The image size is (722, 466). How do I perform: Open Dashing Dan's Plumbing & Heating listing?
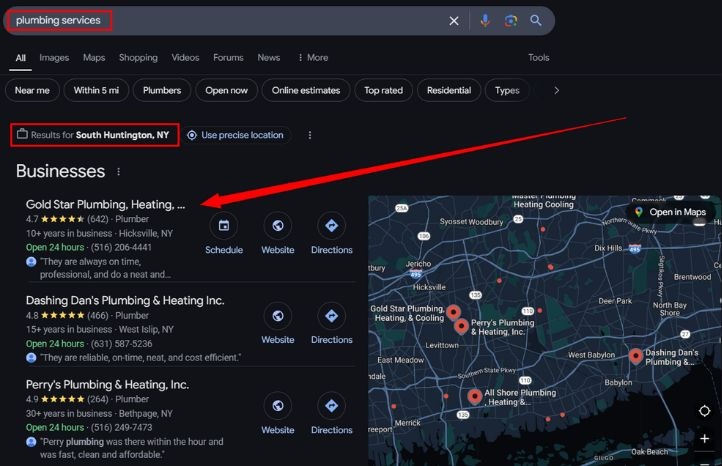click(125, 301)
